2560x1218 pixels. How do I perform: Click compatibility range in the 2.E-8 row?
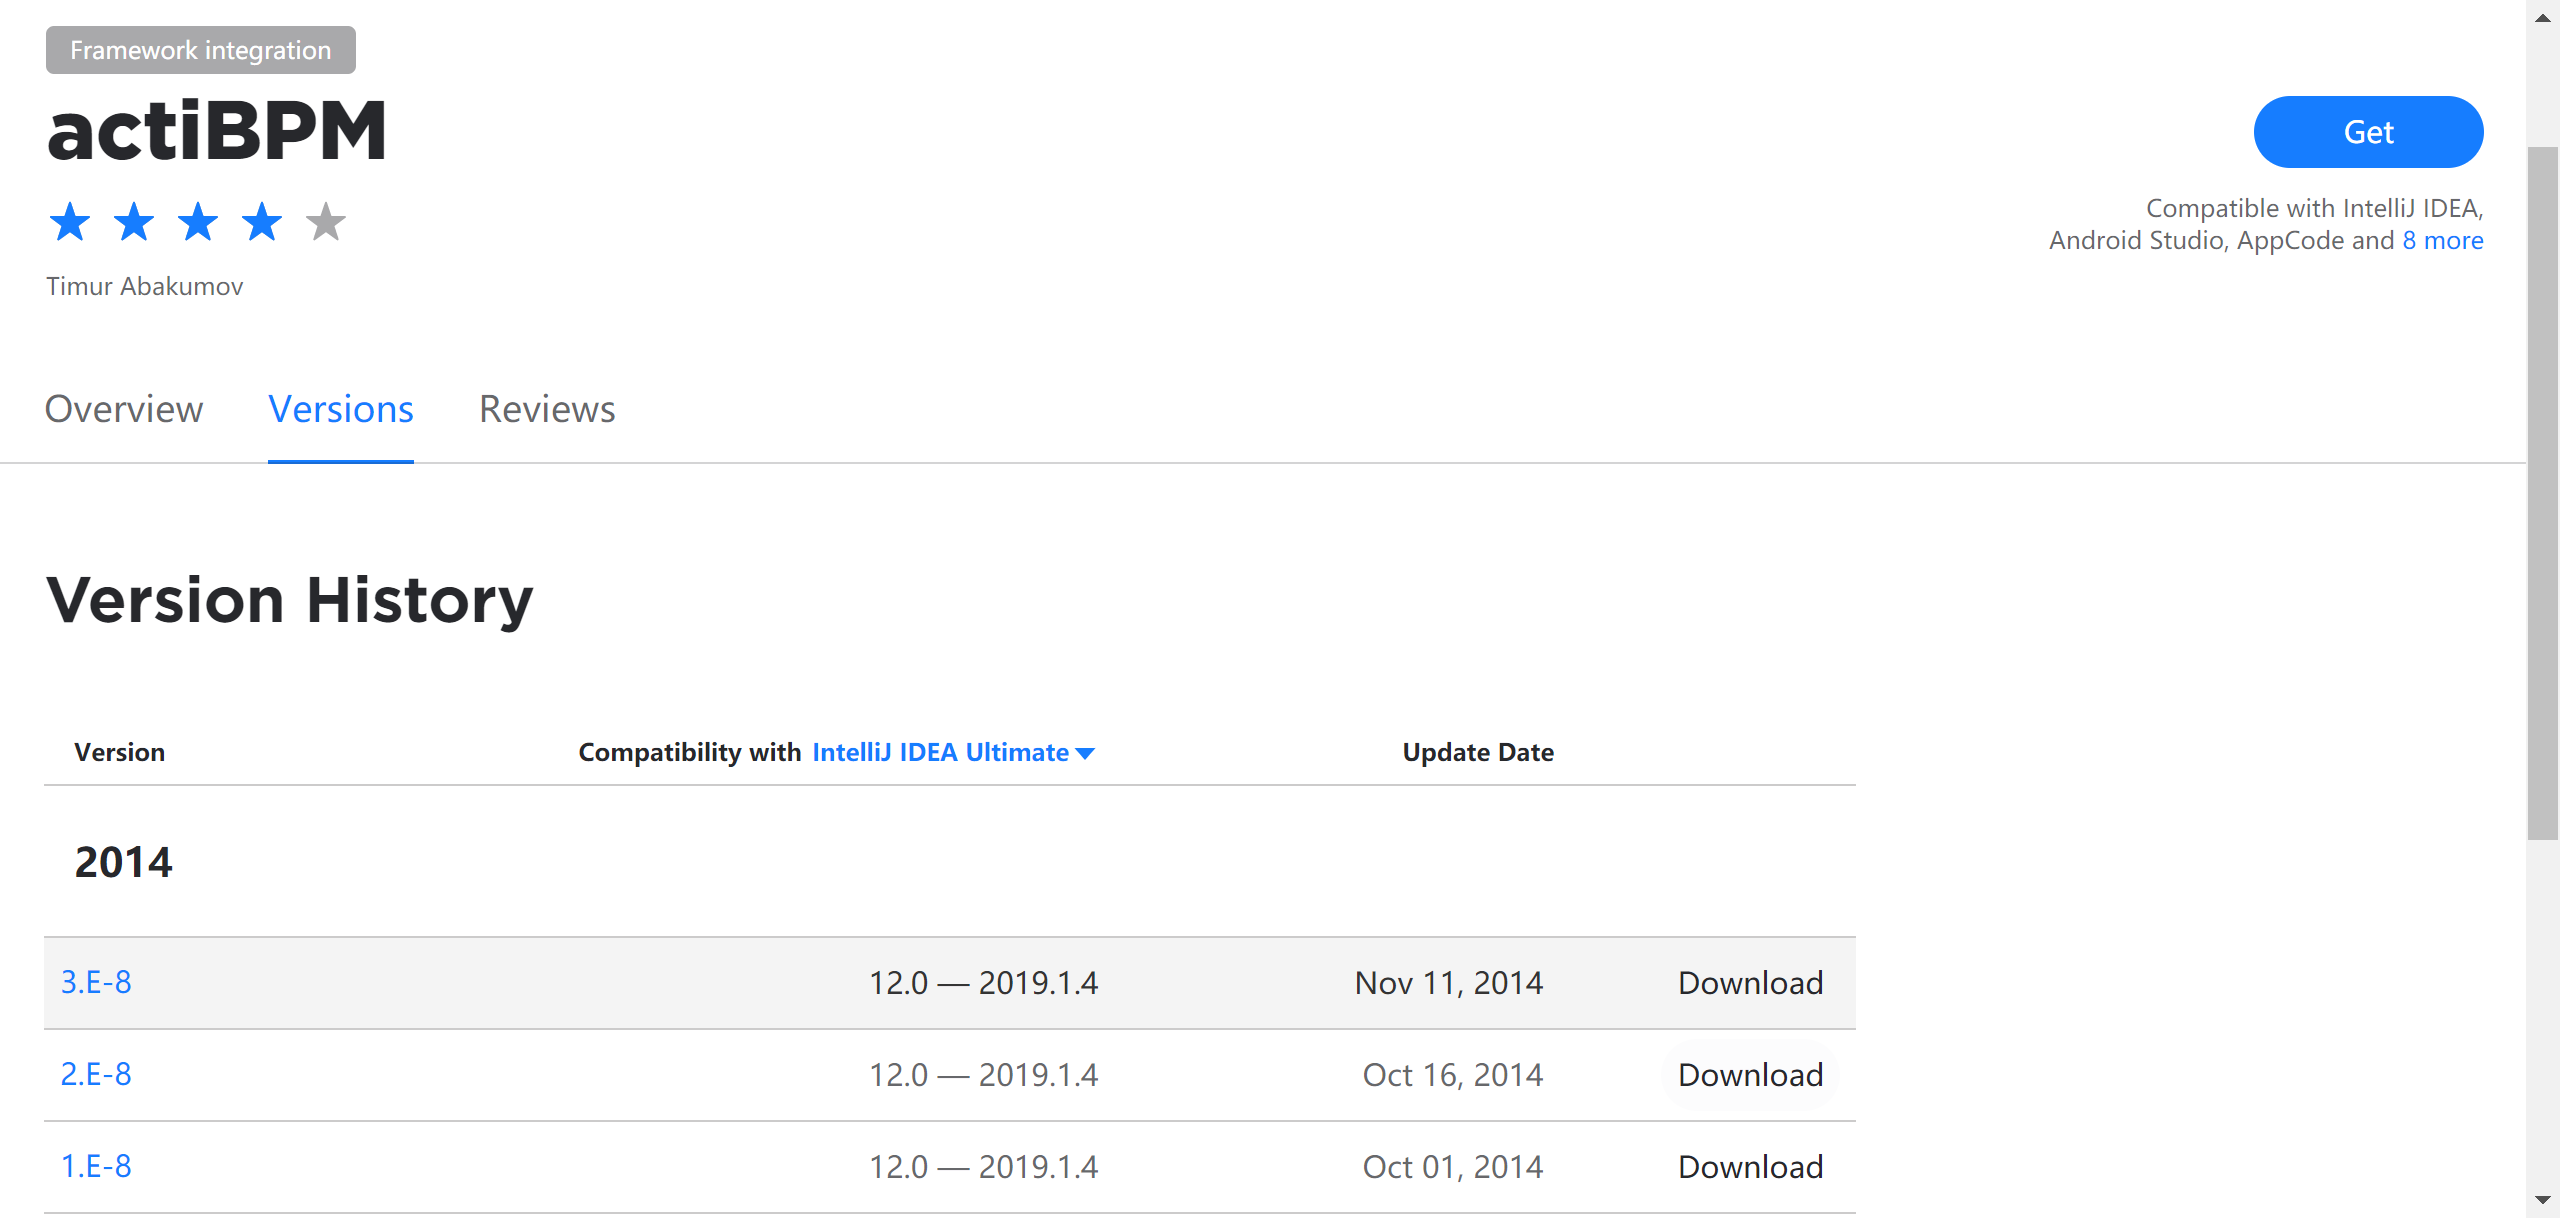tap(983, 1075)
